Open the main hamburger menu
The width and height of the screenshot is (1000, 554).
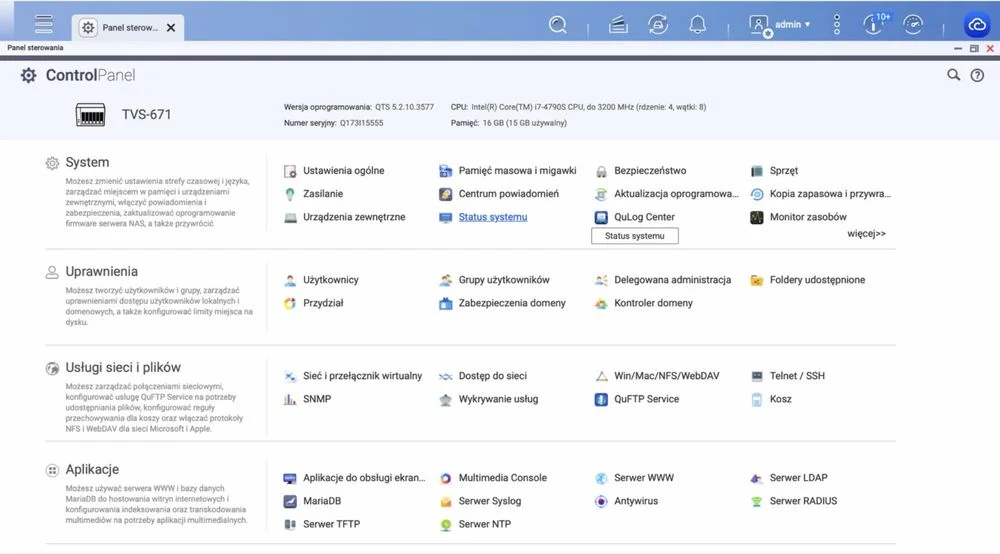point(44,24)
